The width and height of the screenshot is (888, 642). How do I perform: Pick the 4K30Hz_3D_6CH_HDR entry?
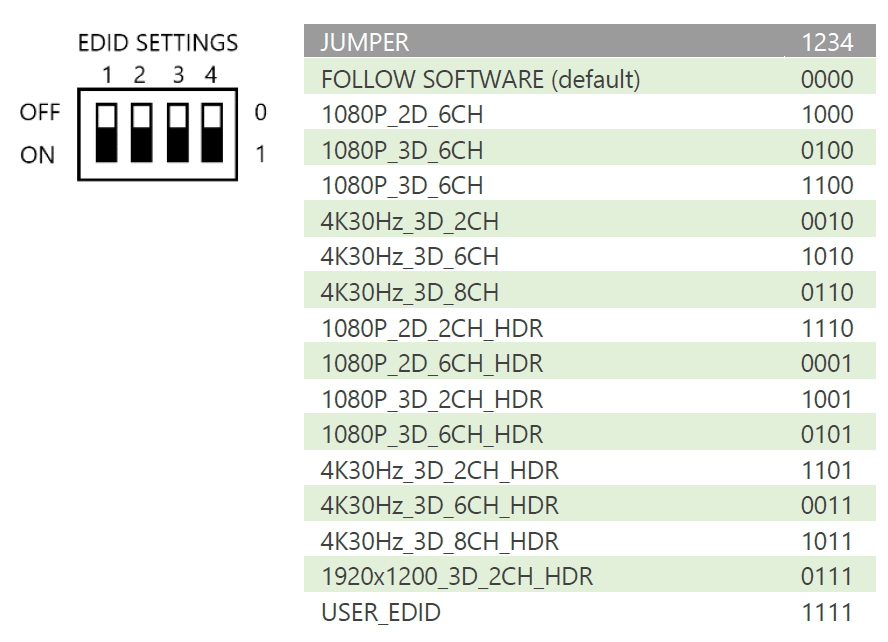click(x=440, y=506)
